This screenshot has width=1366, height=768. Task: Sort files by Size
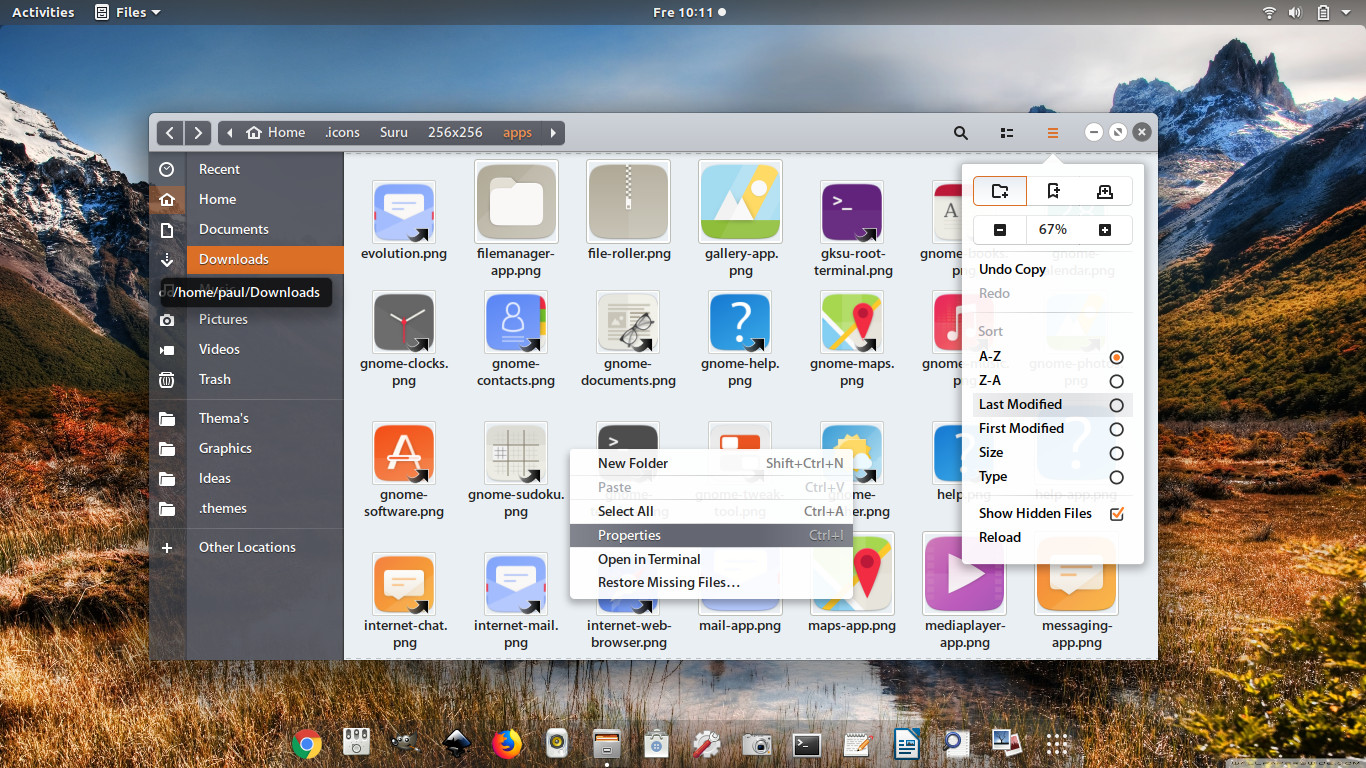pos(1052,453)
